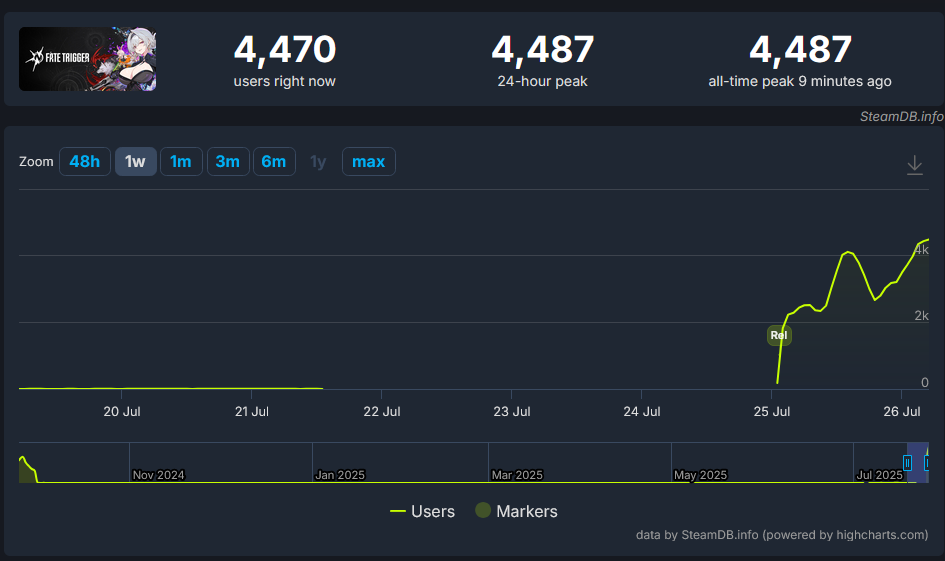945x561 pixels.
Task: Click the Rel release marker on chart
Action: click(779, 336)
